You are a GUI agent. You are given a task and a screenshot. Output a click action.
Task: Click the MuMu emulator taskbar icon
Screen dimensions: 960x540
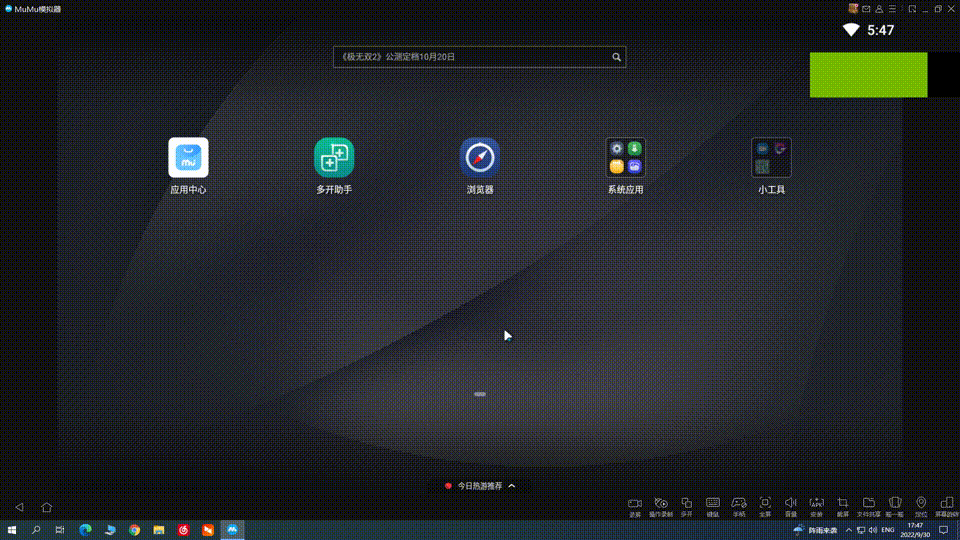pos(232,530)
